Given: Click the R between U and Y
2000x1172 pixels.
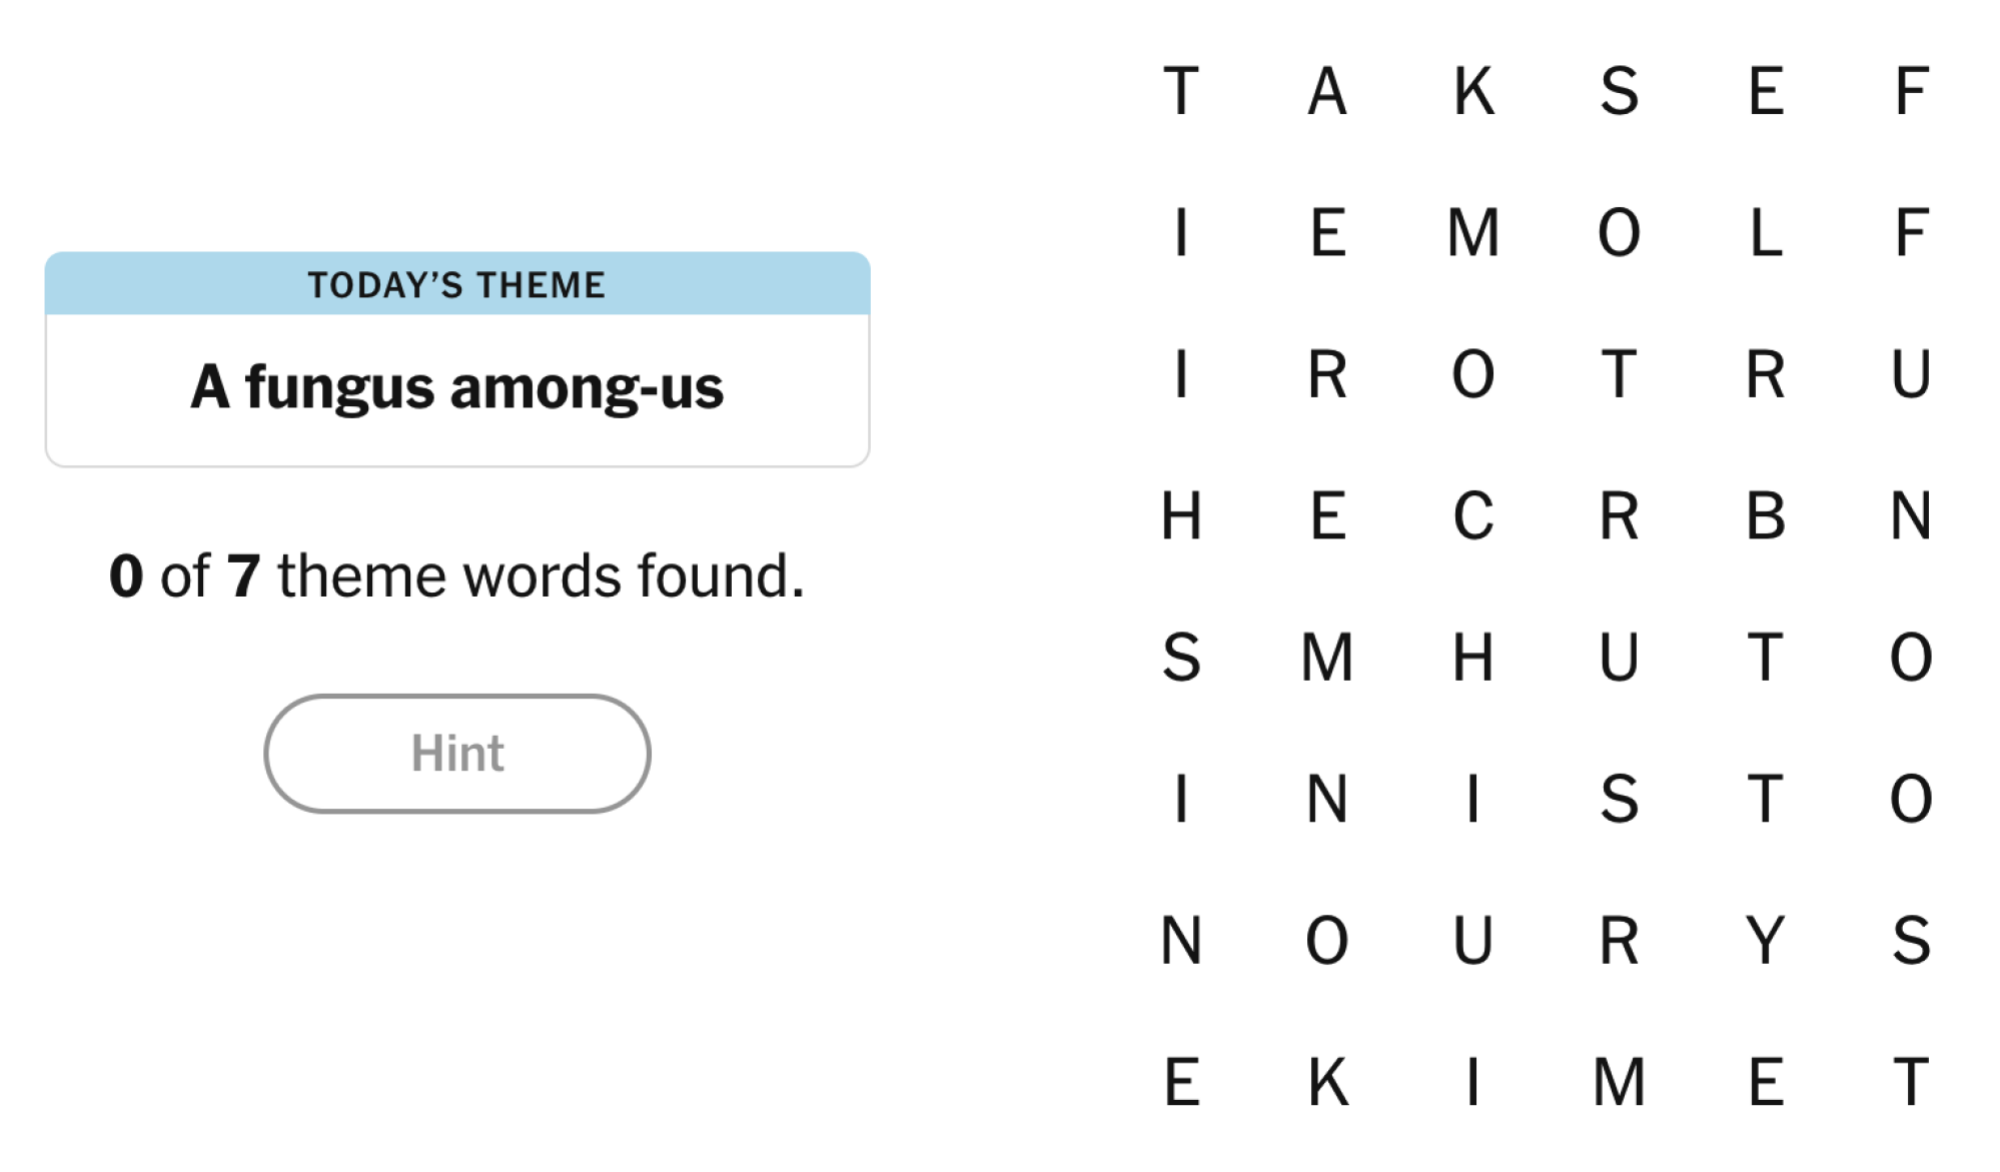Looking at the screenshot, I should 1619,940.
